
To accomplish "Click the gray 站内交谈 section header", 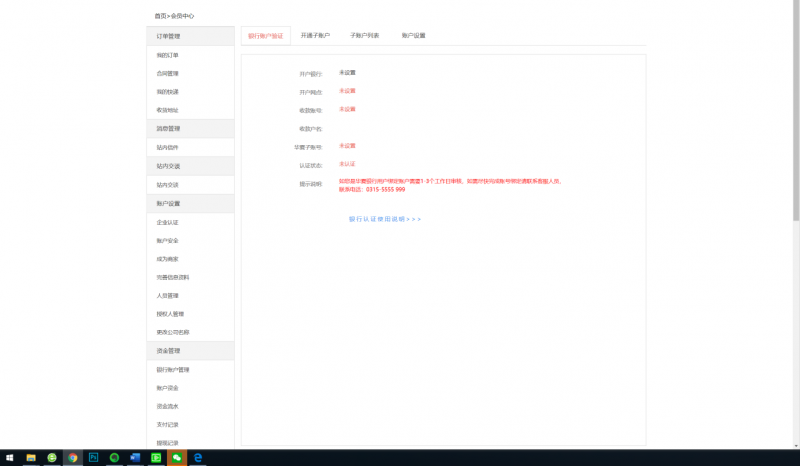I will click(x=190, y=166).
